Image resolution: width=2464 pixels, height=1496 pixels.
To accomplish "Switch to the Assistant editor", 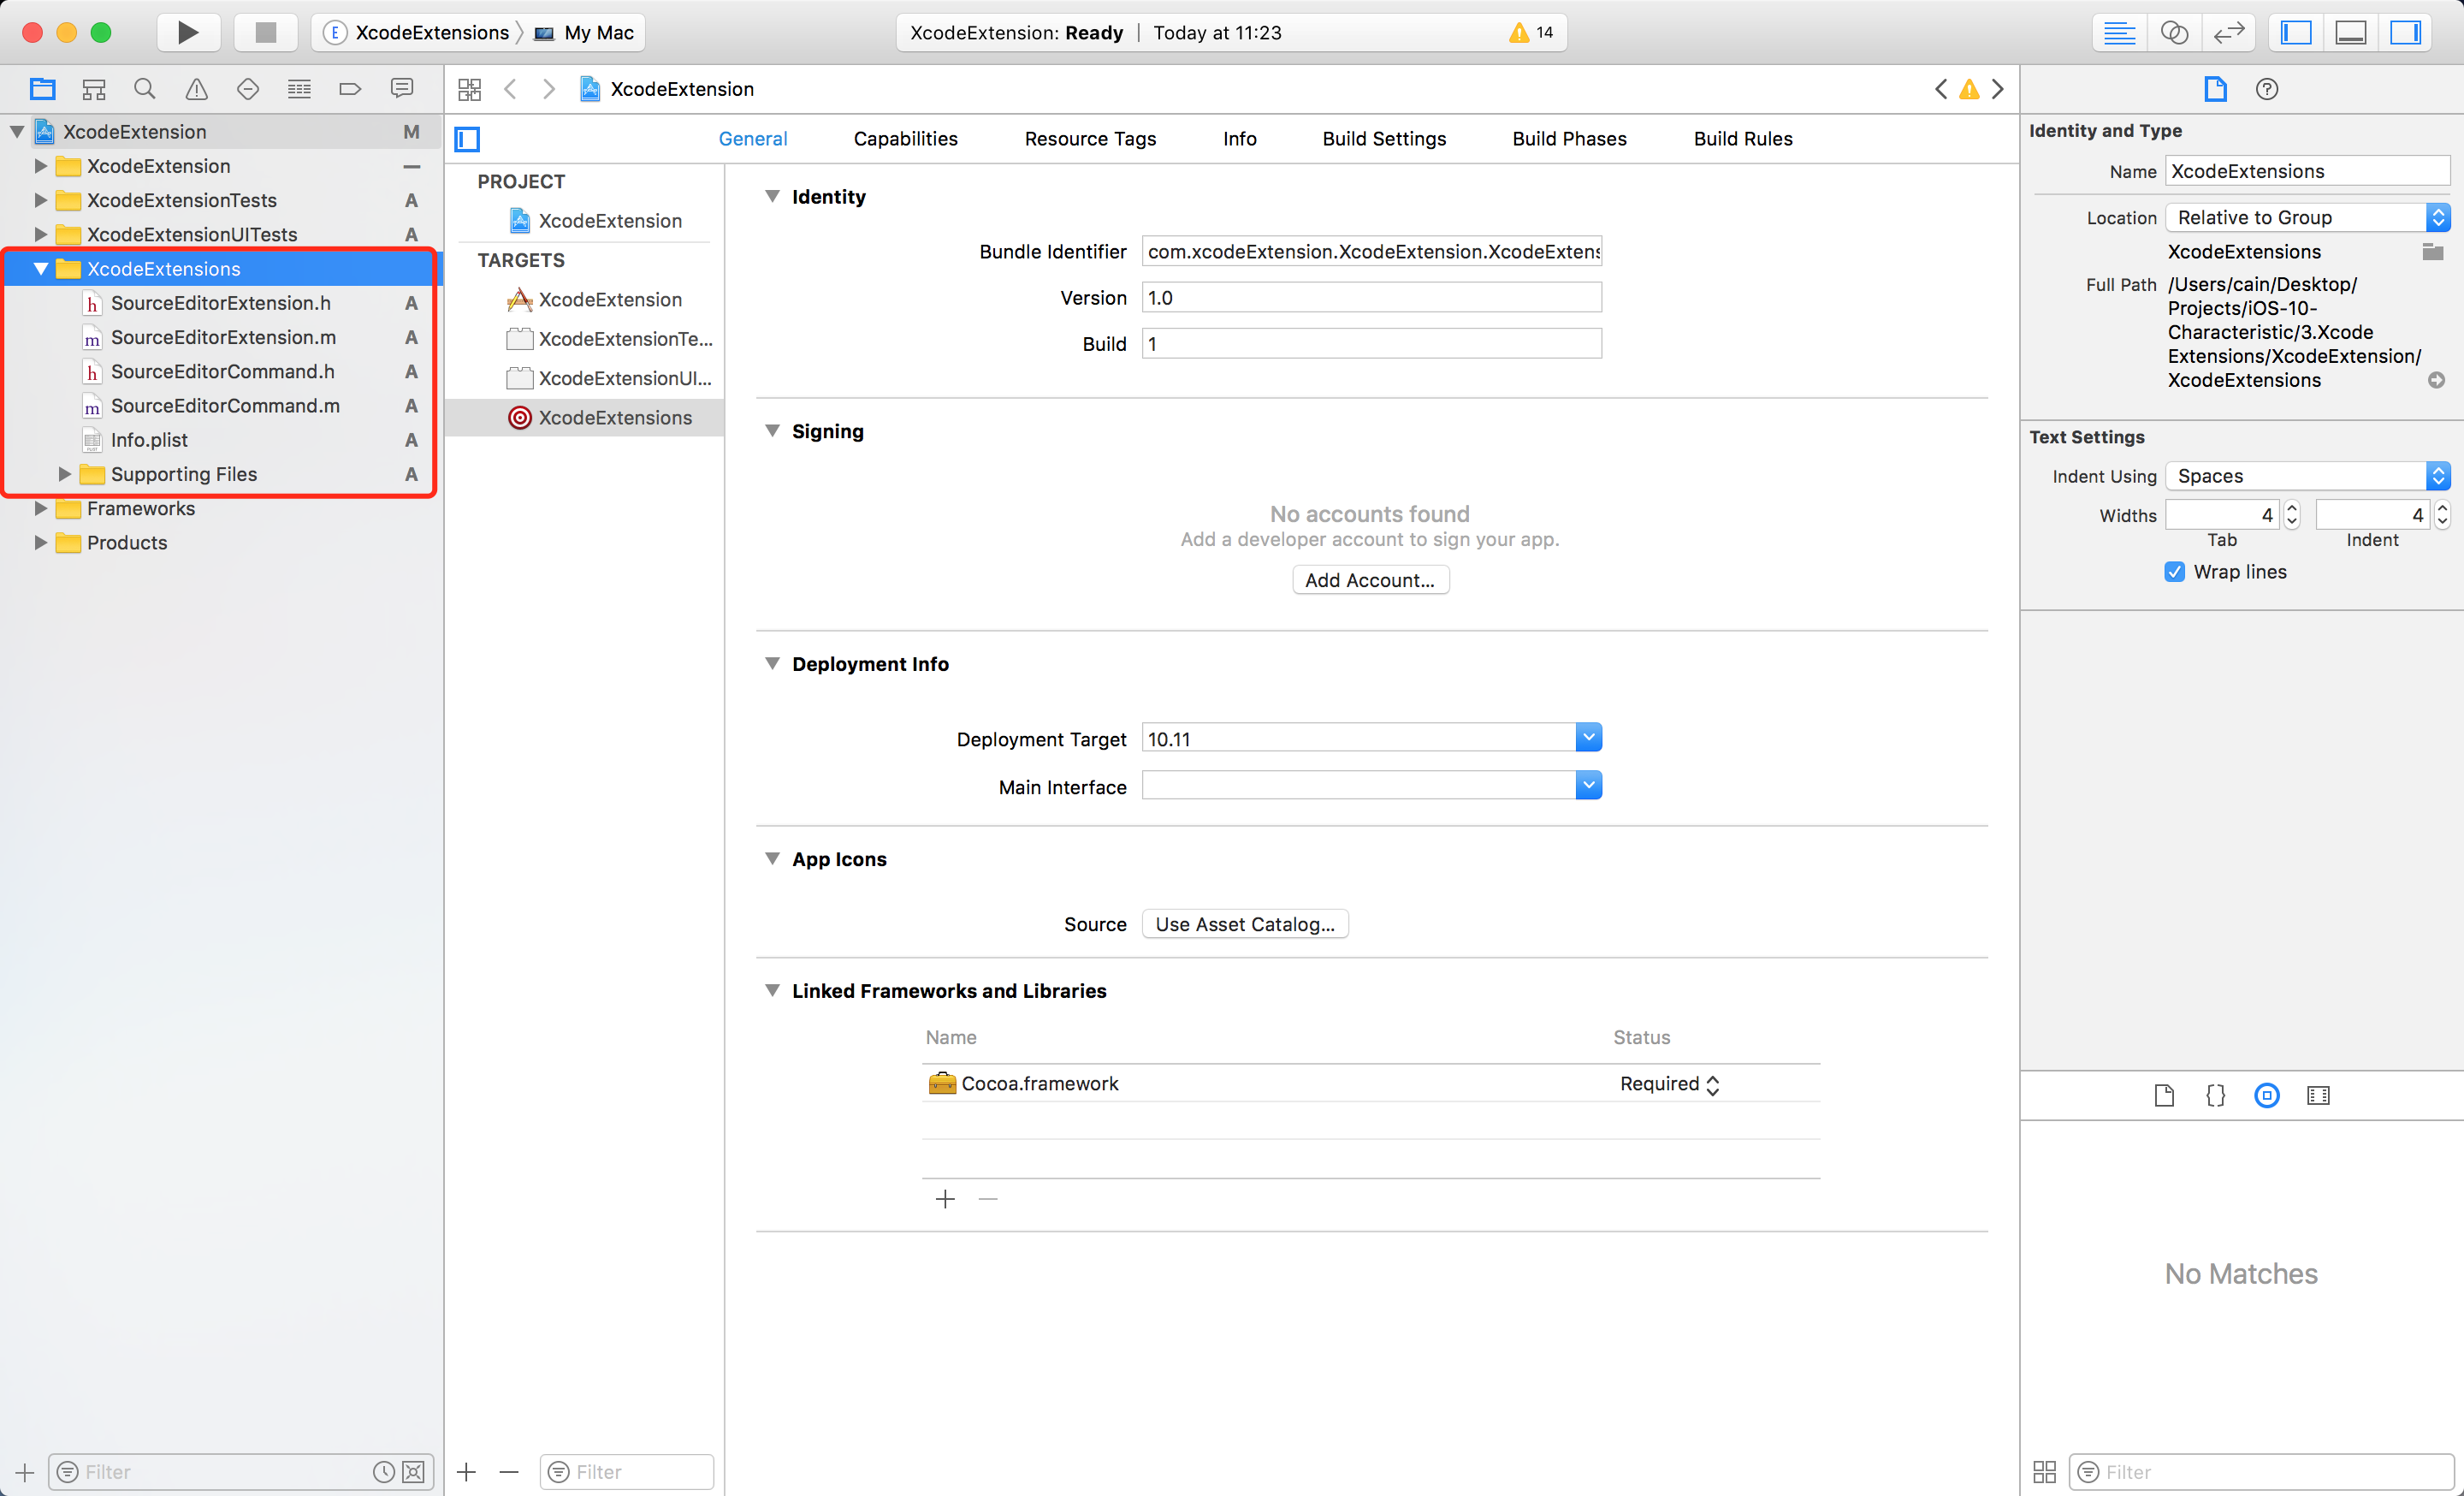I will [2174, 32].
